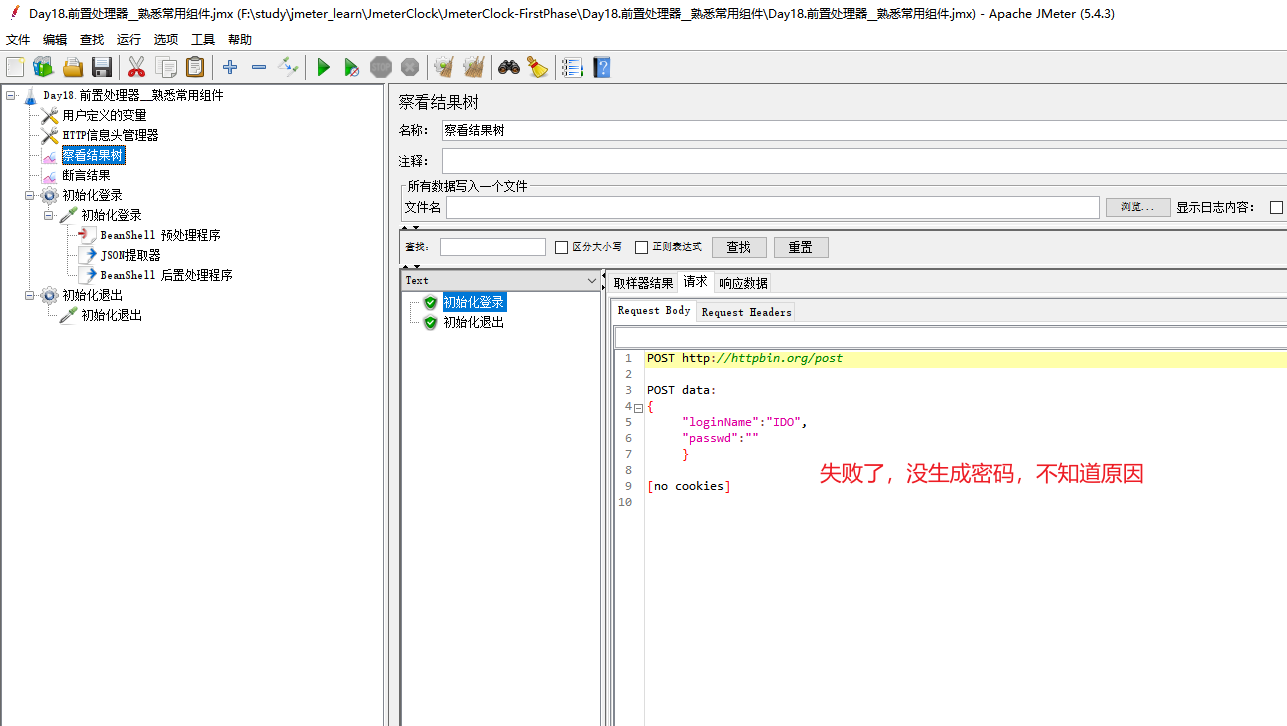The height and width of the screenshot is (726, 1287).
Task: Click the Expand All plus icon
Action: point(230,67)
